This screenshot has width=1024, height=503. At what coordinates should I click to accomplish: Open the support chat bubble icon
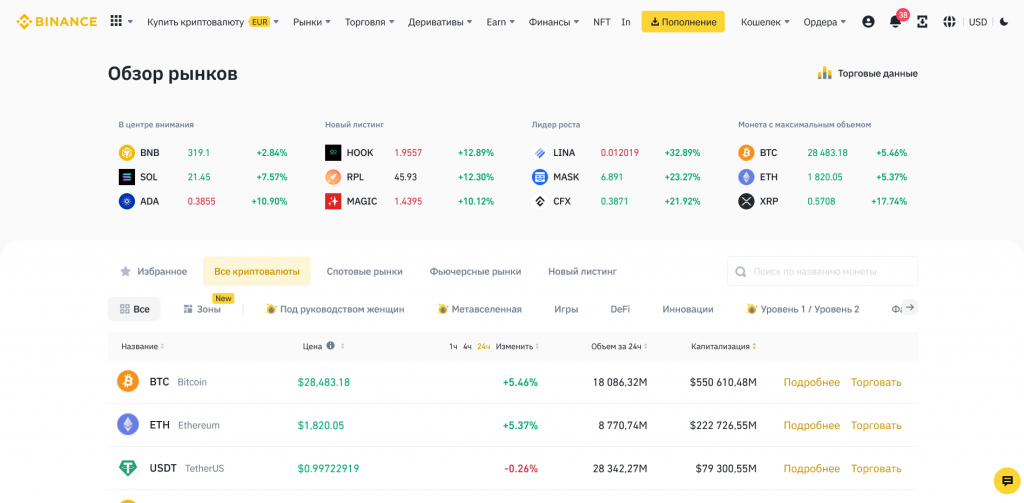click(1006, 481)
